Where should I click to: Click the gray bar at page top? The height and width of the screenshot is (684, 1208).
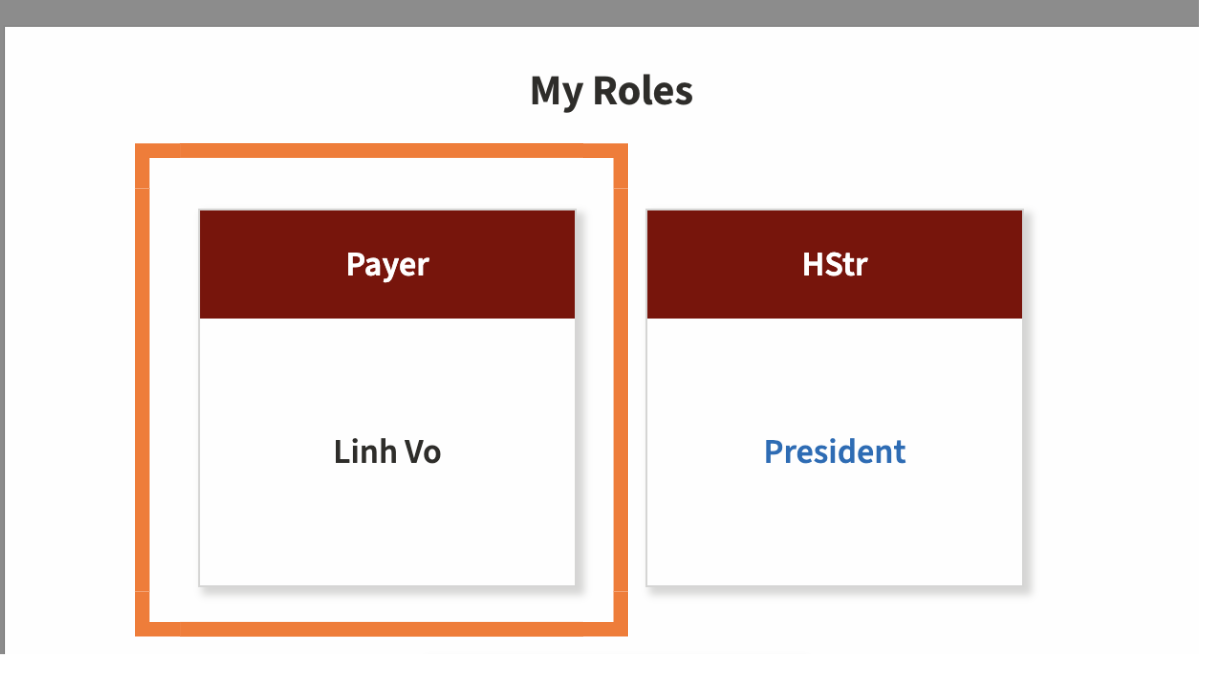[x=600, y=12]
